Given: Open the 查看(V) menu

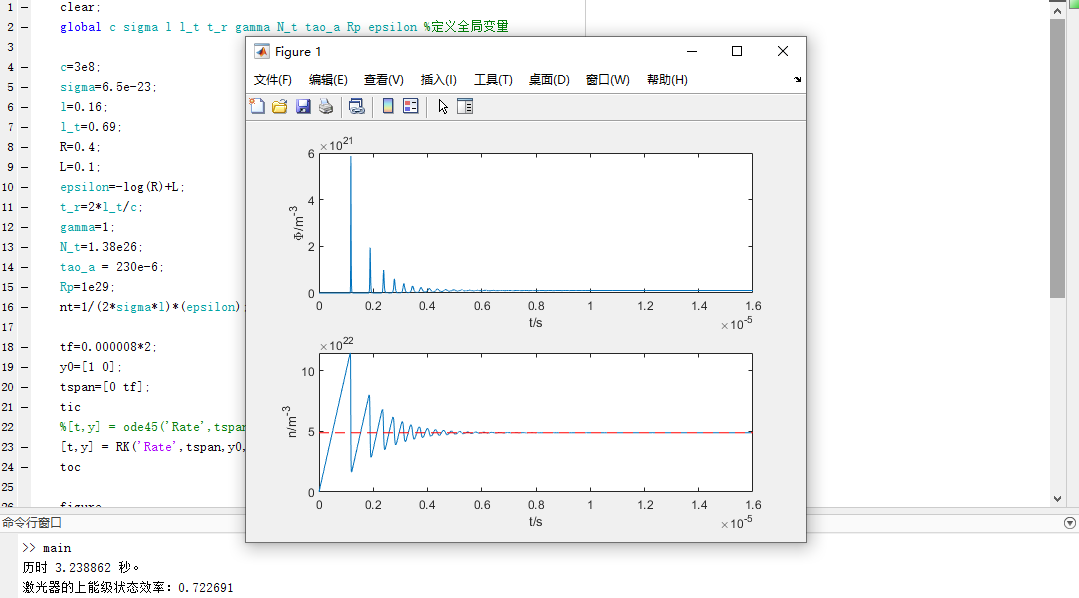Looking at the screenshot, I should [383, 80].
